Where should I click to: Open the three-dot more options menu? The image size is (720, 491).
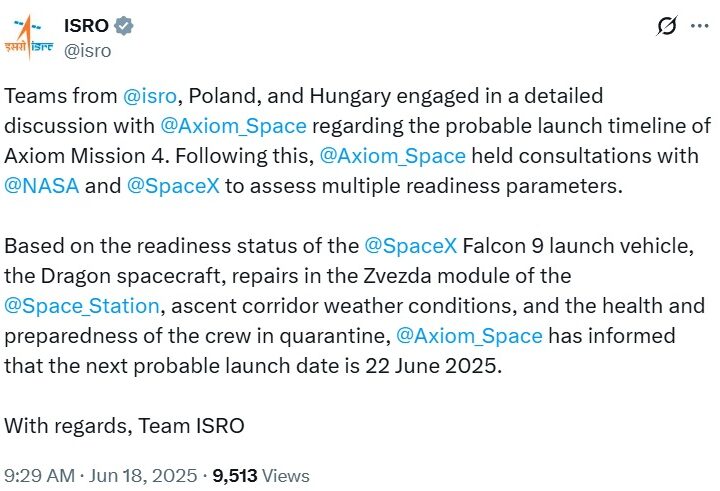coord(700,27)
